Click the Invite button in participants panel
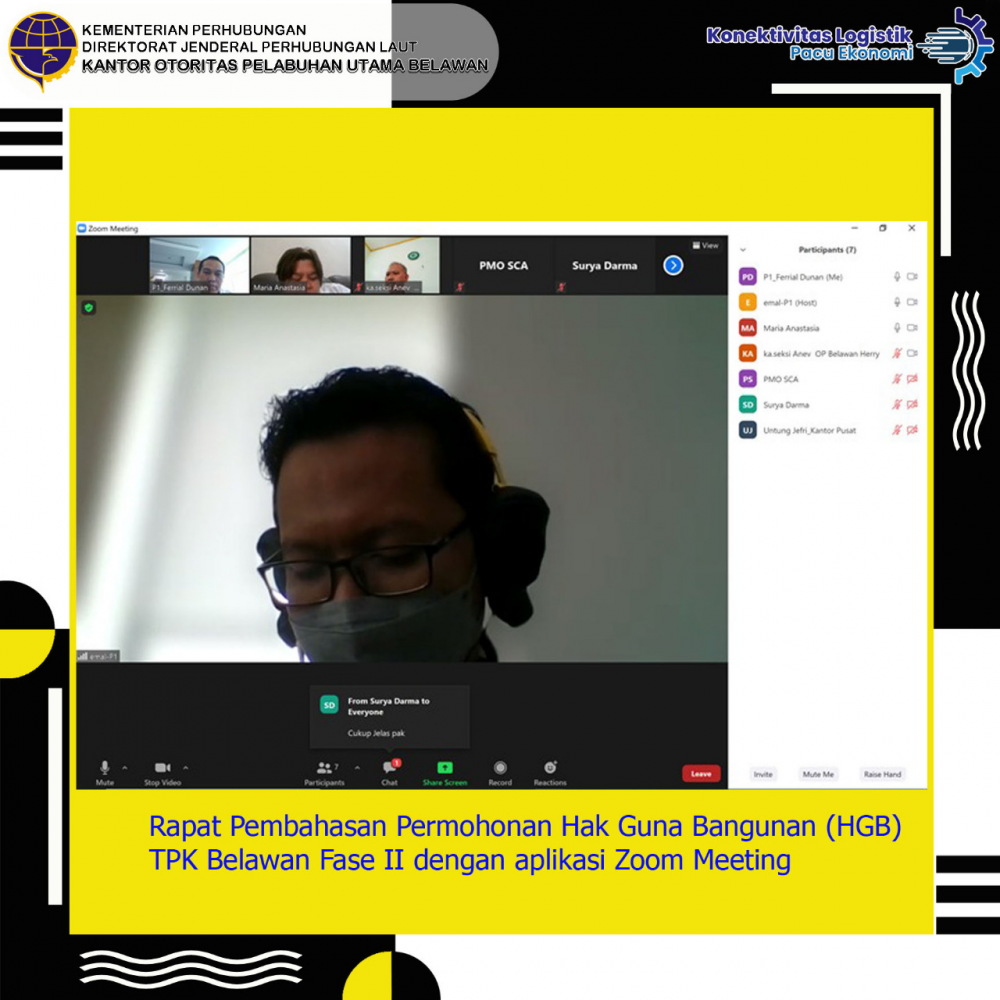Viewport: 1000px width, 1000px height. tap(763, 774)
